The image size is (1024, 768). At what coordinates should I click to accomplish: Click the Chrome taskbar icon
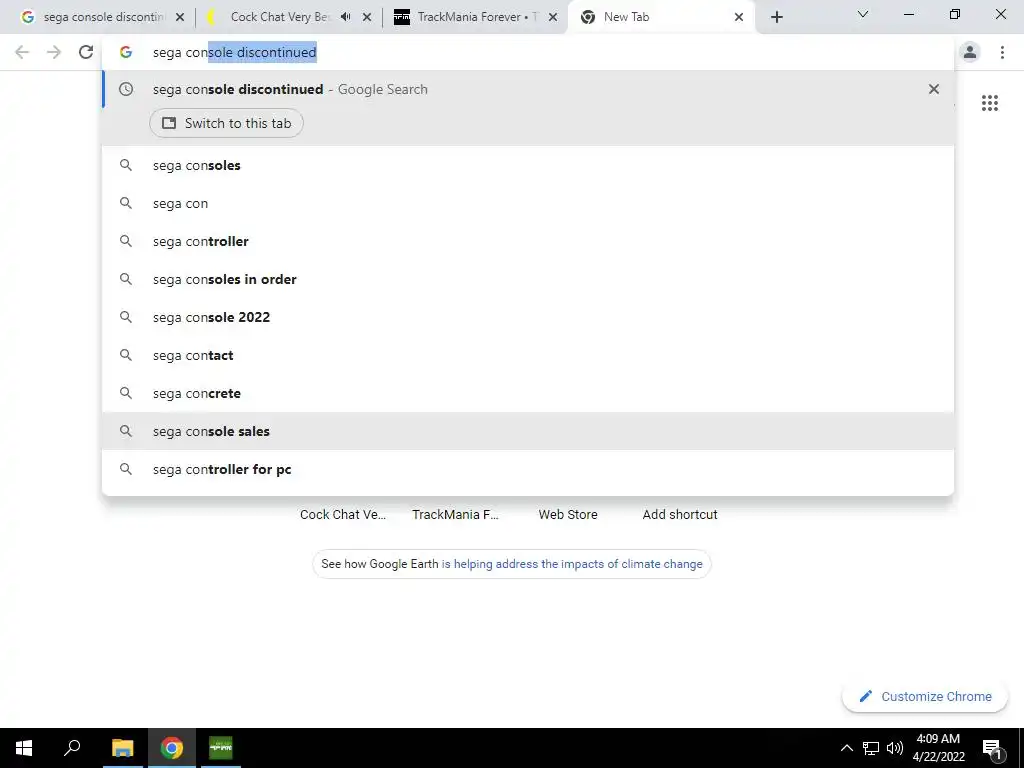[172, 748]
